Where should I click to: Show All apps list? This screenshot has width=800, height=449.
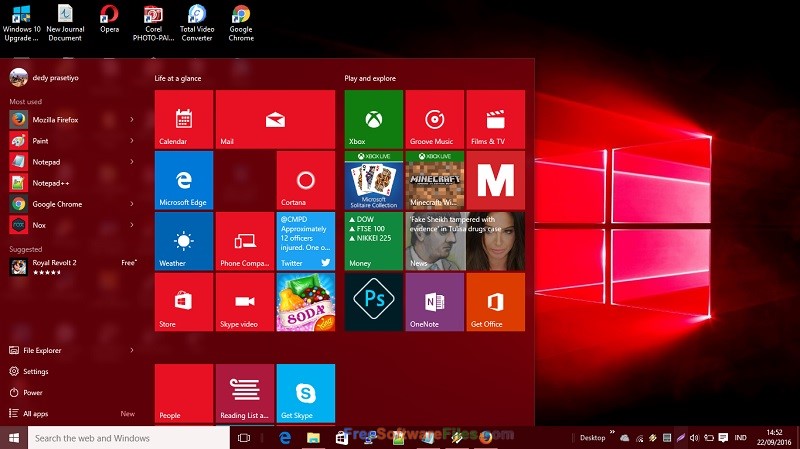(71, 413)
